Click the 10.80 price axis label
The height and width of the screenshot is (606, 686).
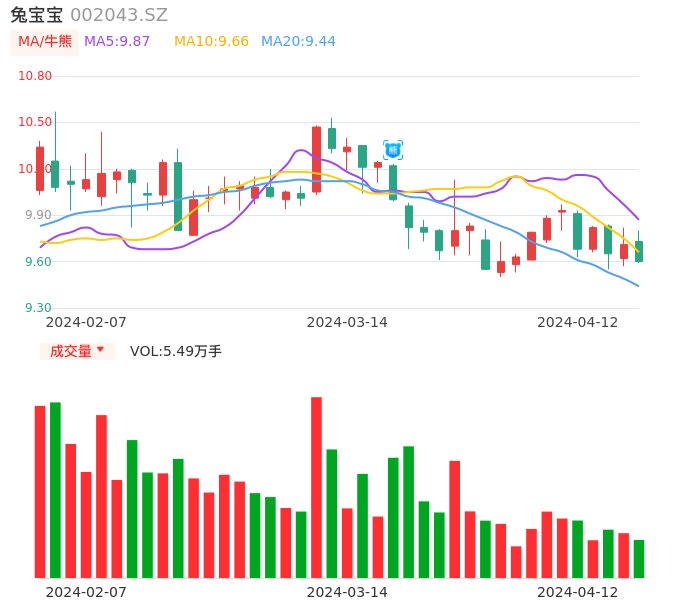point(35,76)
